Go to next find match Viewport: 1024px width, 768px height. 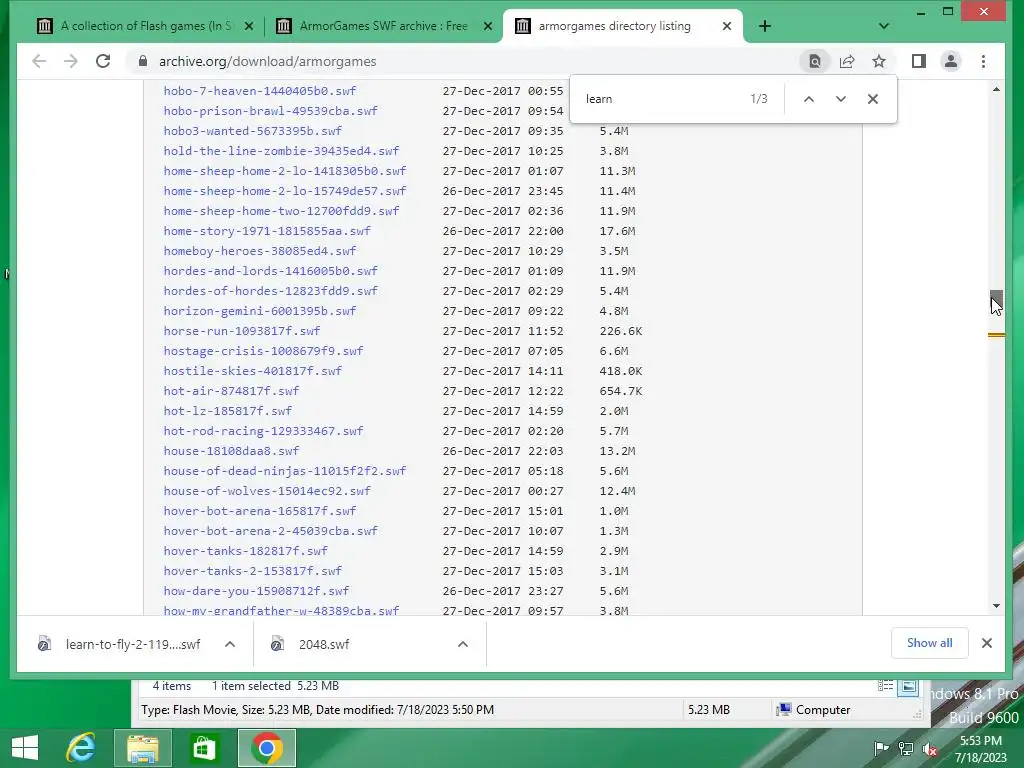point(840,99)
